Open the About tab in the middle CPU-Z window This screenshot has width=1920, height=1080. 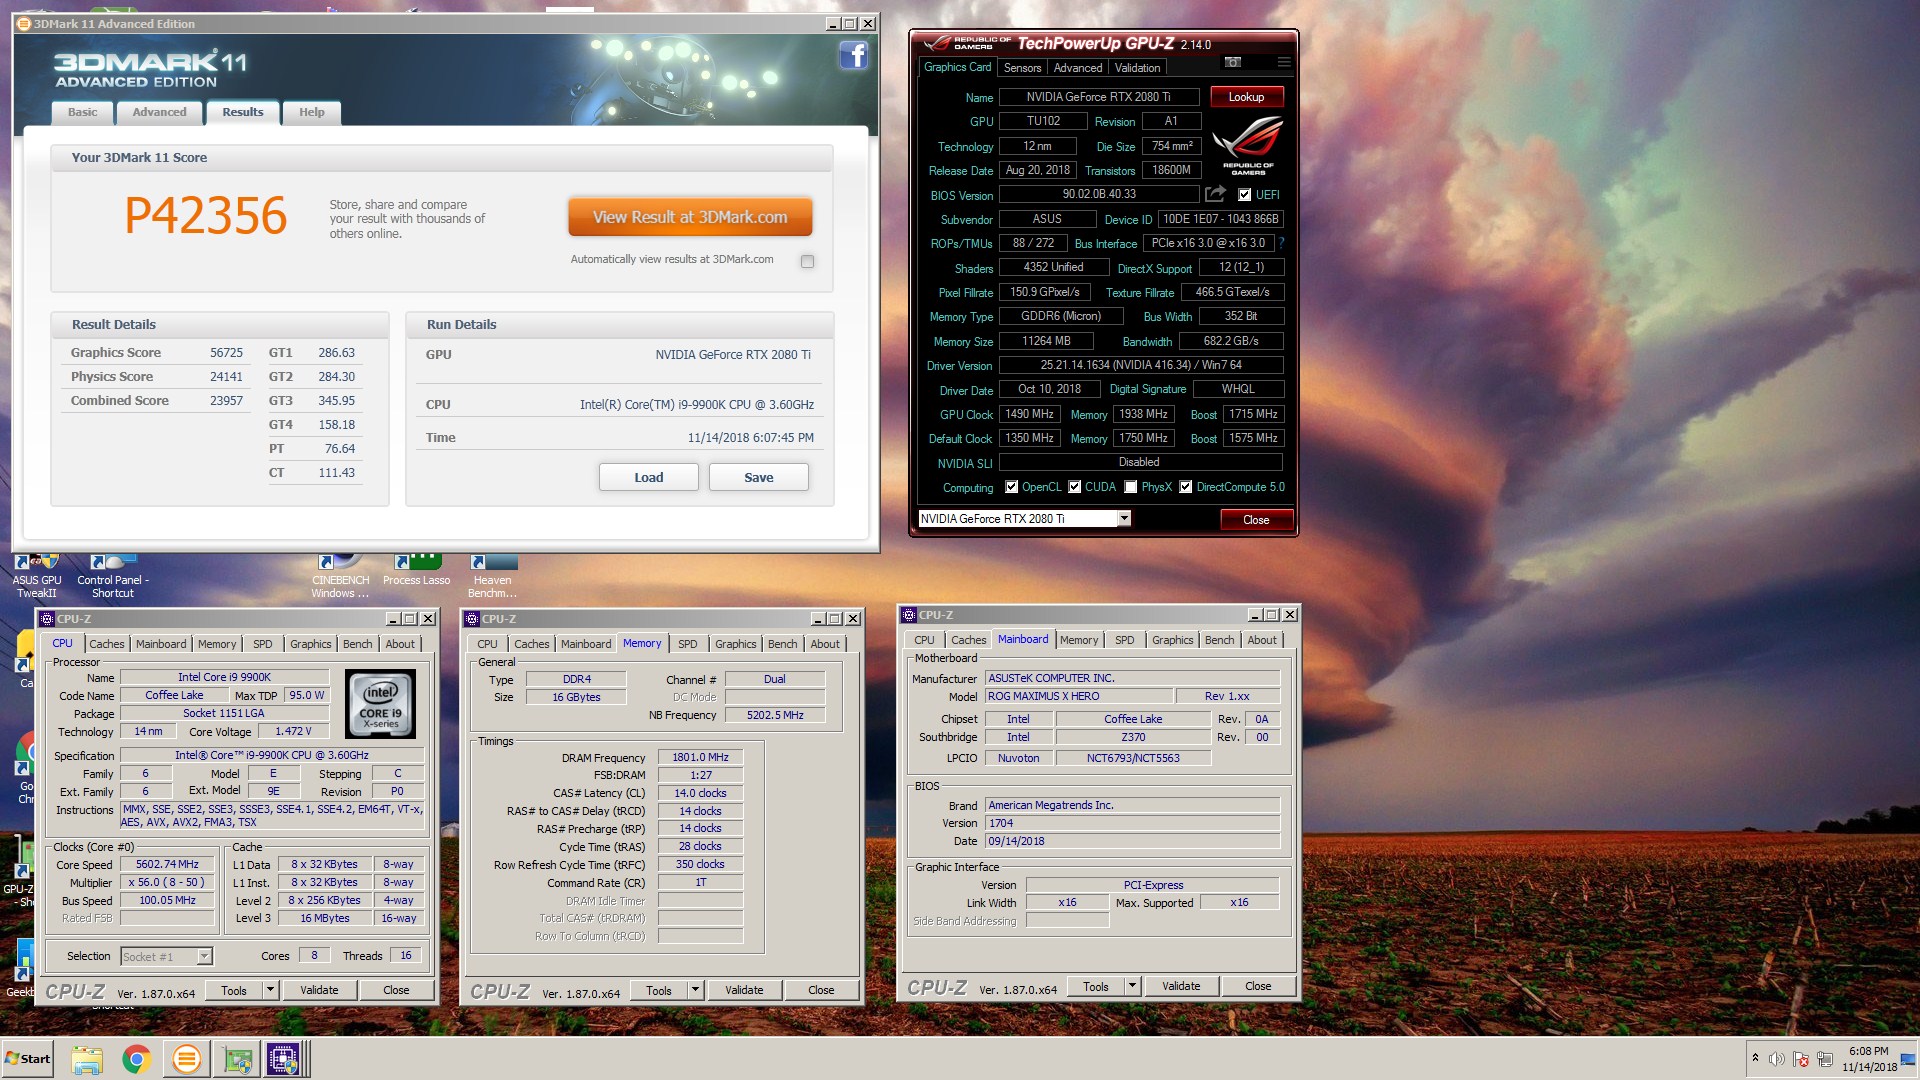pyautogui.click(x=825, y=644)
